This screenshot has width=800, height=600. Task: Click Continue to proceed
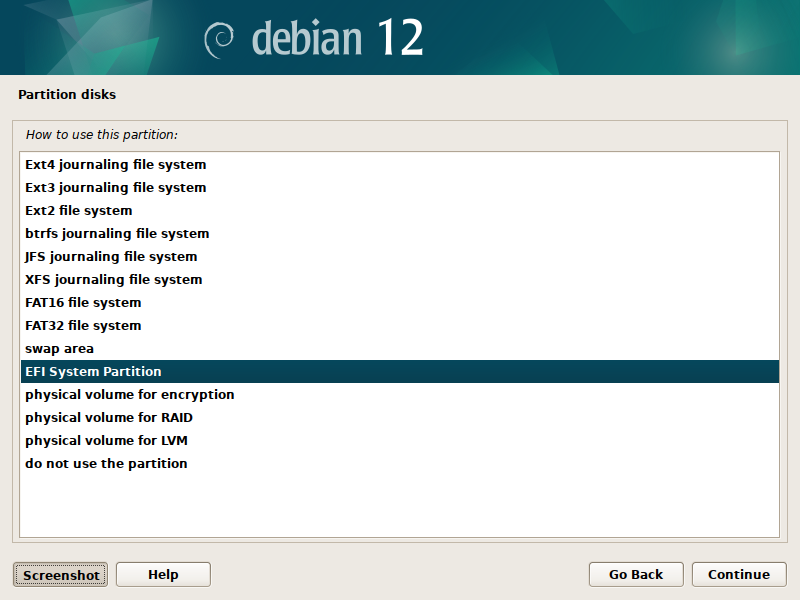coord(739,574)
